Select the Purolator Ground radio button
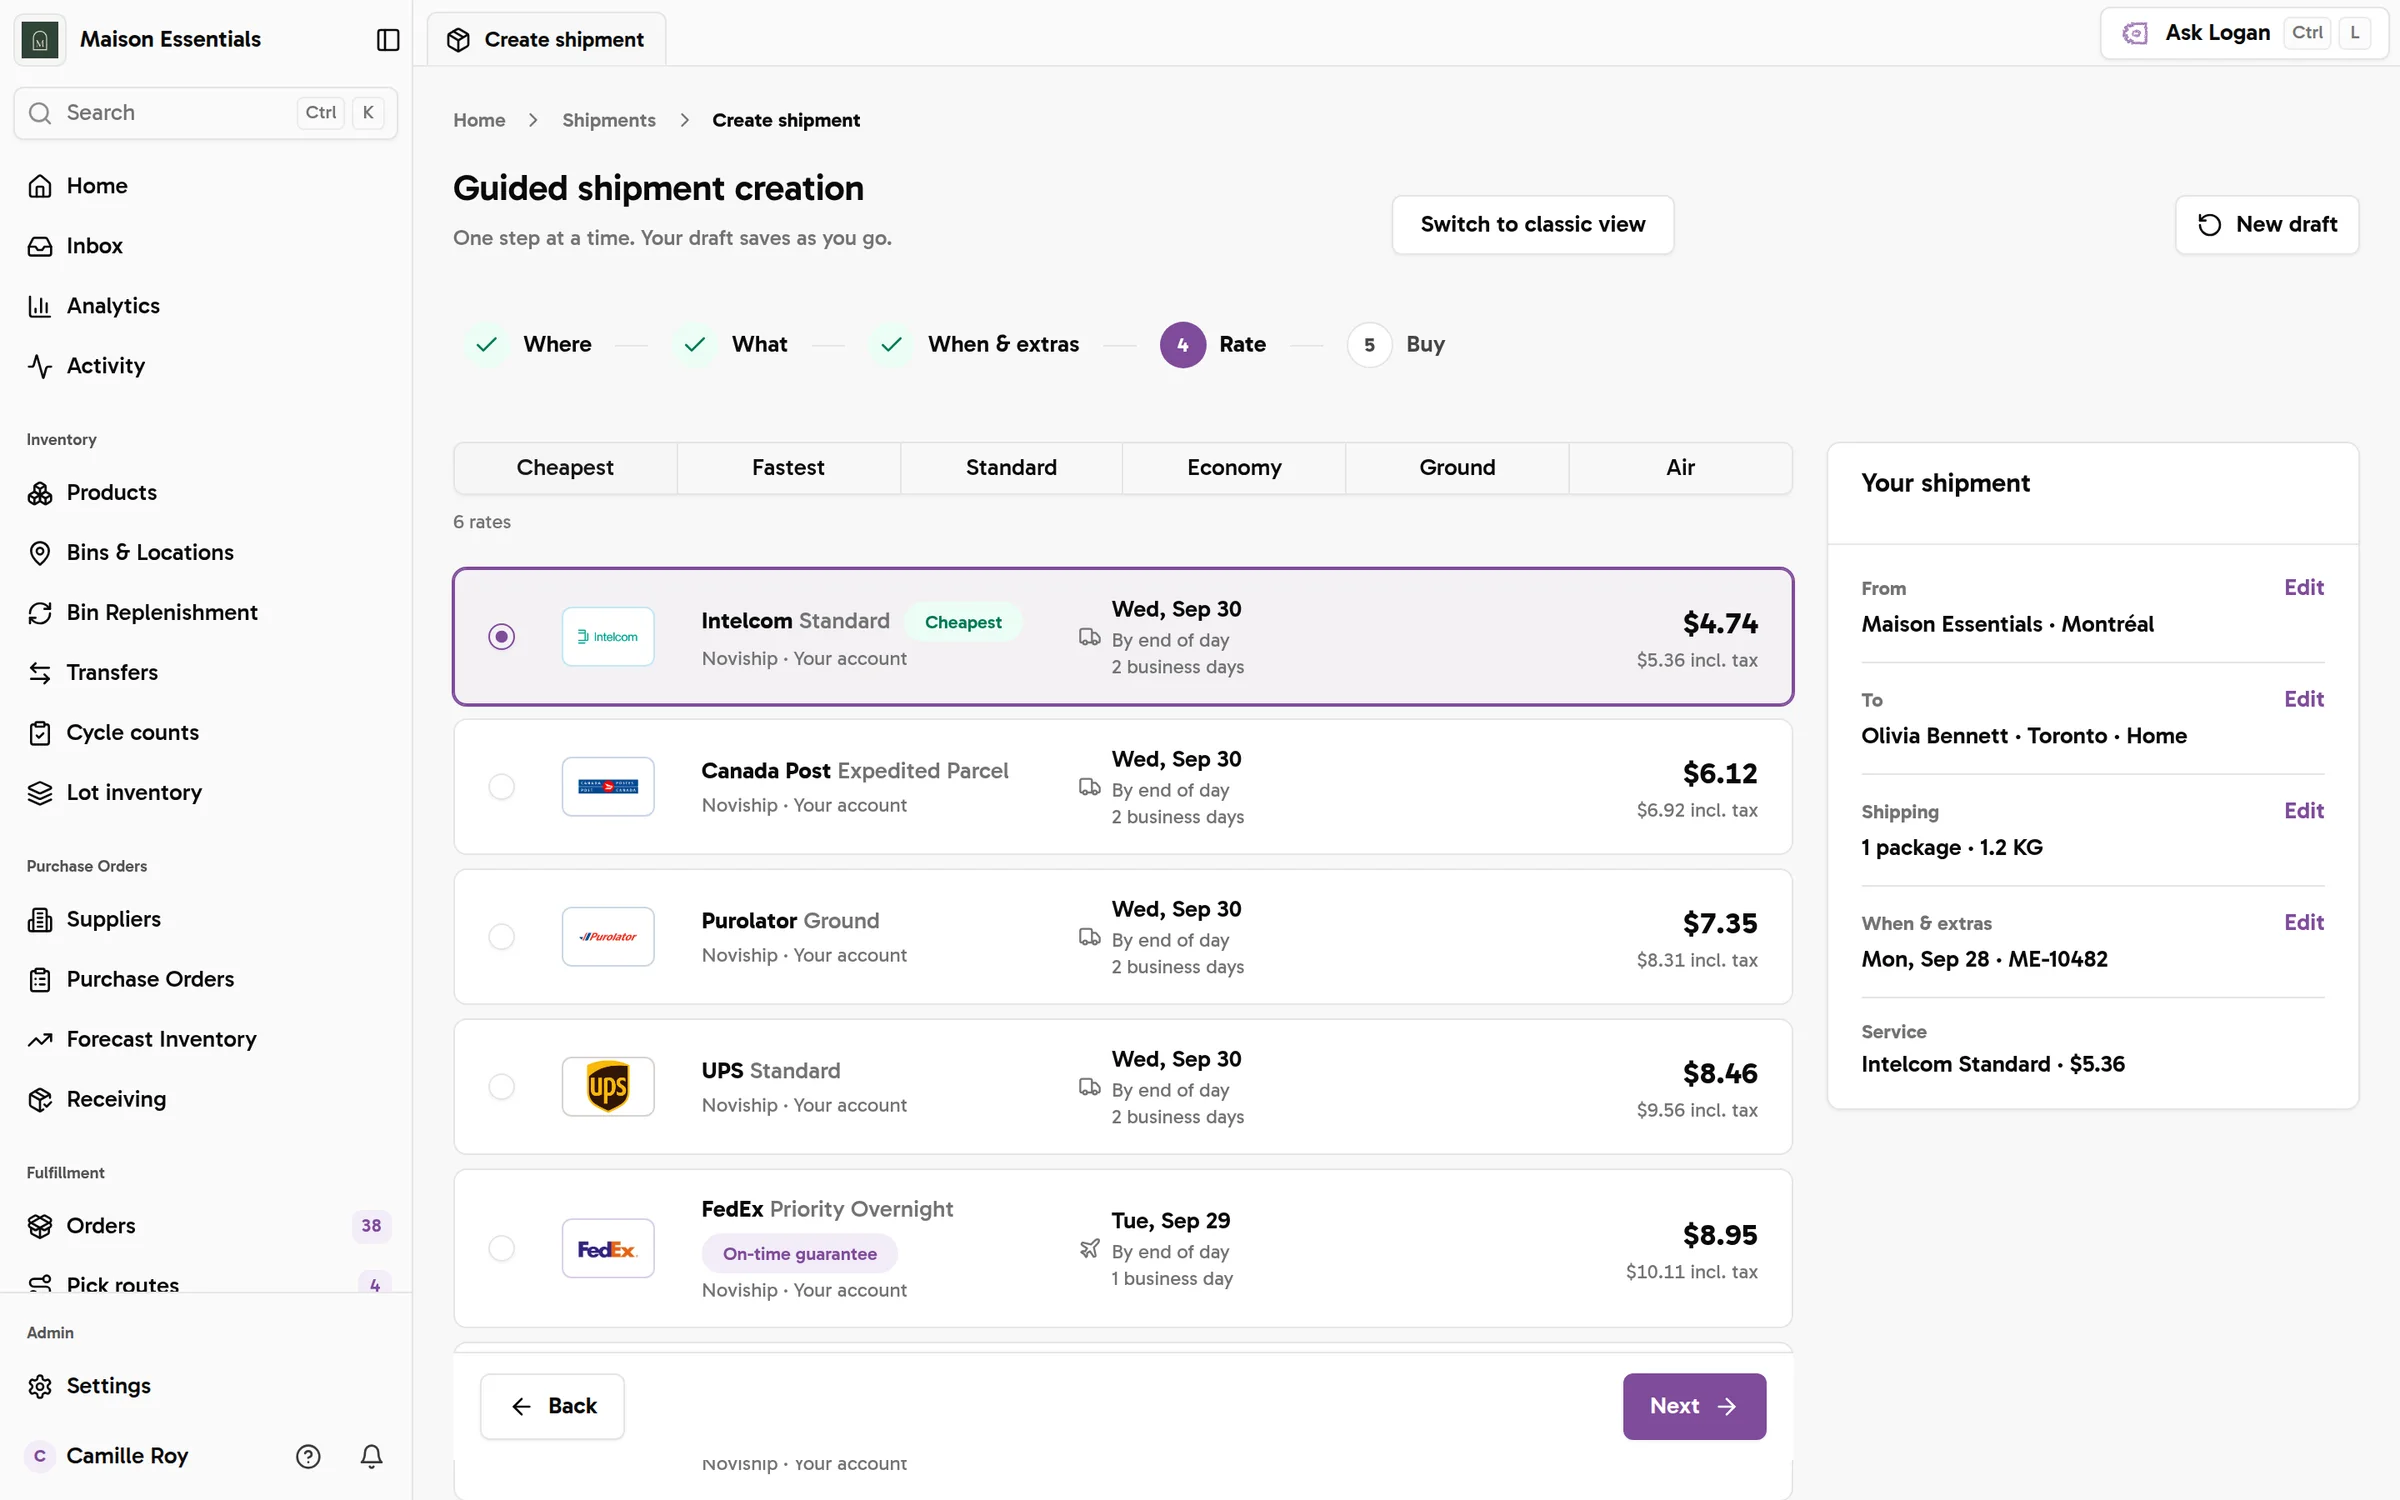Image resolution: width=2400 pixels, height=1500 pixels. [502, 936]
